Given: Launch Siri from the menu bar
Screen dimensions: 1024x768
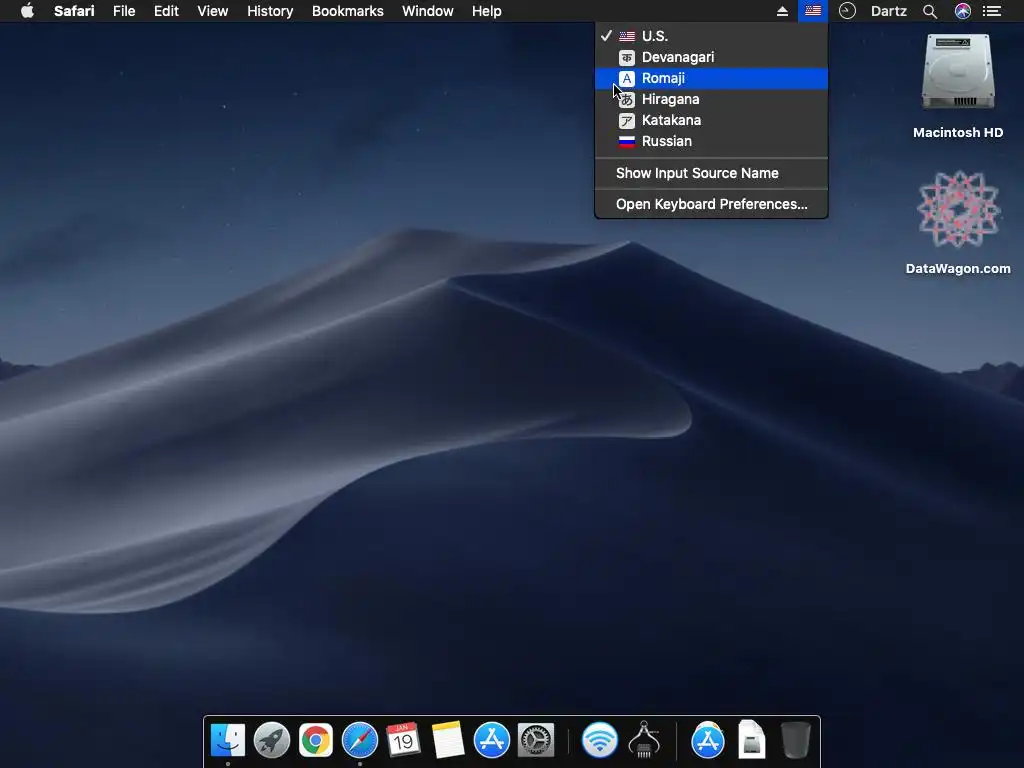Looking at the screenshot, I should [962, 11].
